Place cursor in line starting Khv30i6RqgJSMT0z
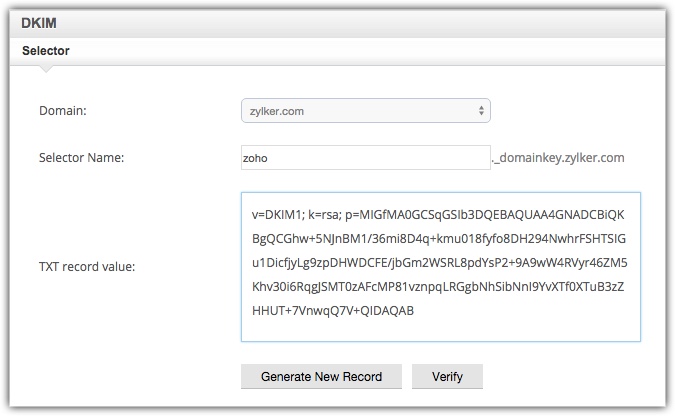This screenshot has width=675, height=416. [x=438, y=286]
